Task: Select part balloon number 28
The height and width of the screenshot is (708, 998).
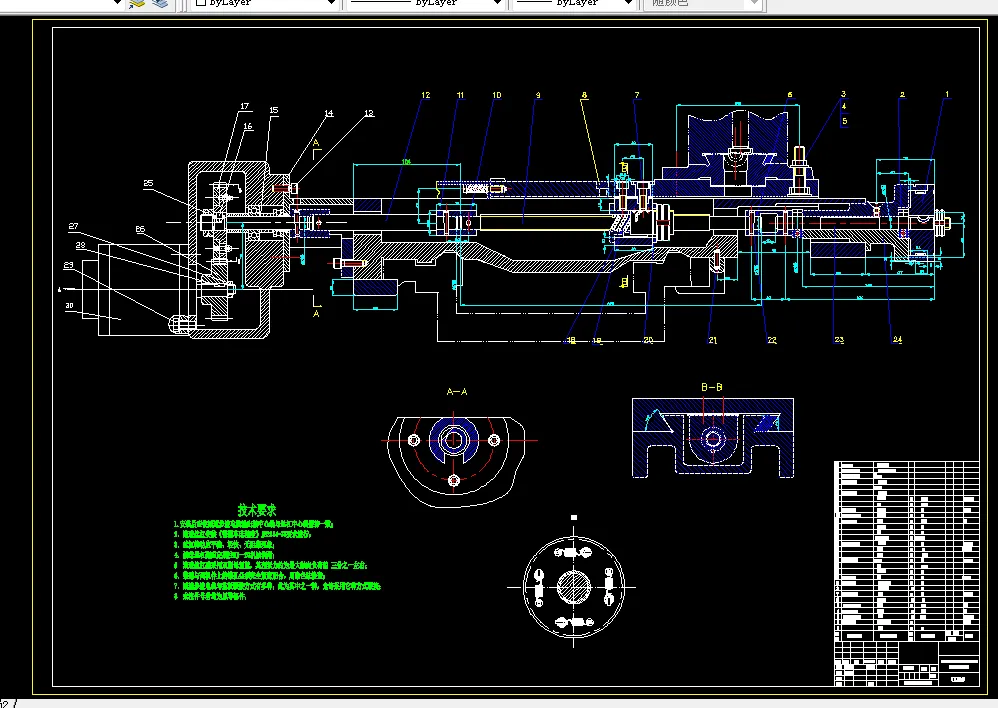Action: coord(80,245)
